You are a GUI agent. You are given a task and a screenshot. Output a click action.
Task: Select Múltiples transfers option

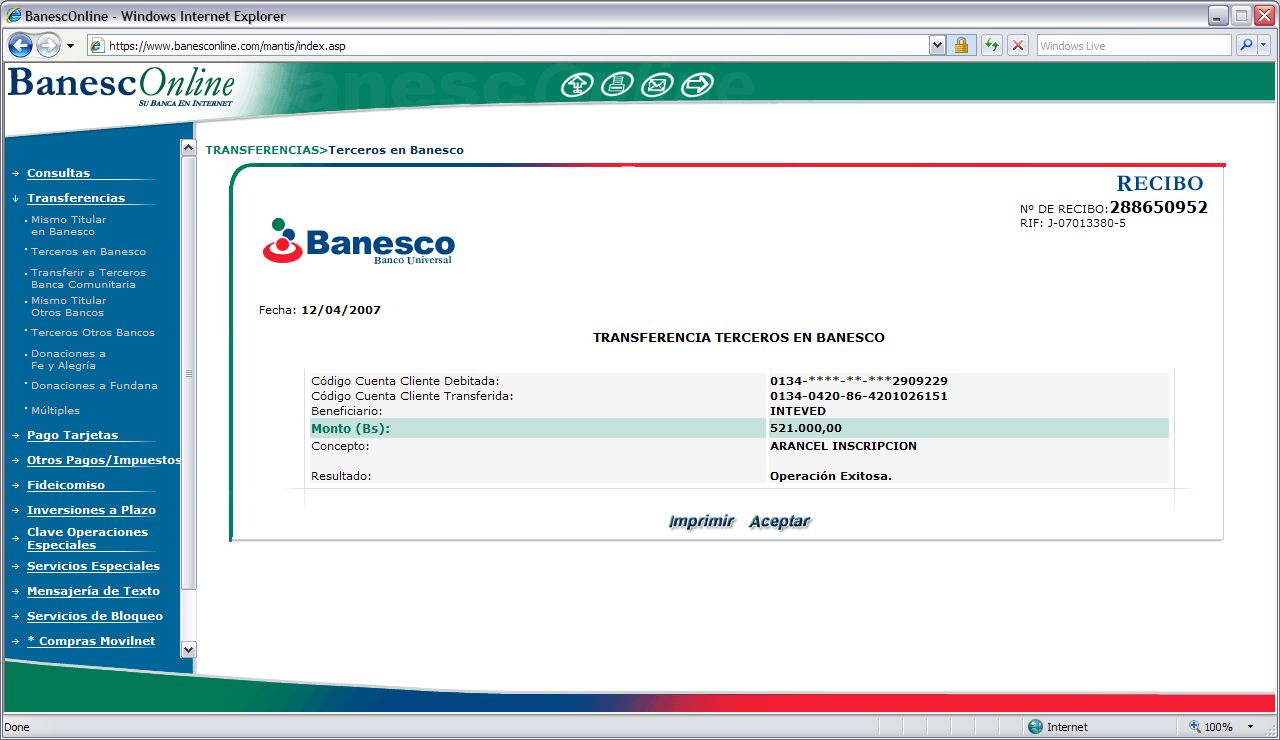pos(55,411)
